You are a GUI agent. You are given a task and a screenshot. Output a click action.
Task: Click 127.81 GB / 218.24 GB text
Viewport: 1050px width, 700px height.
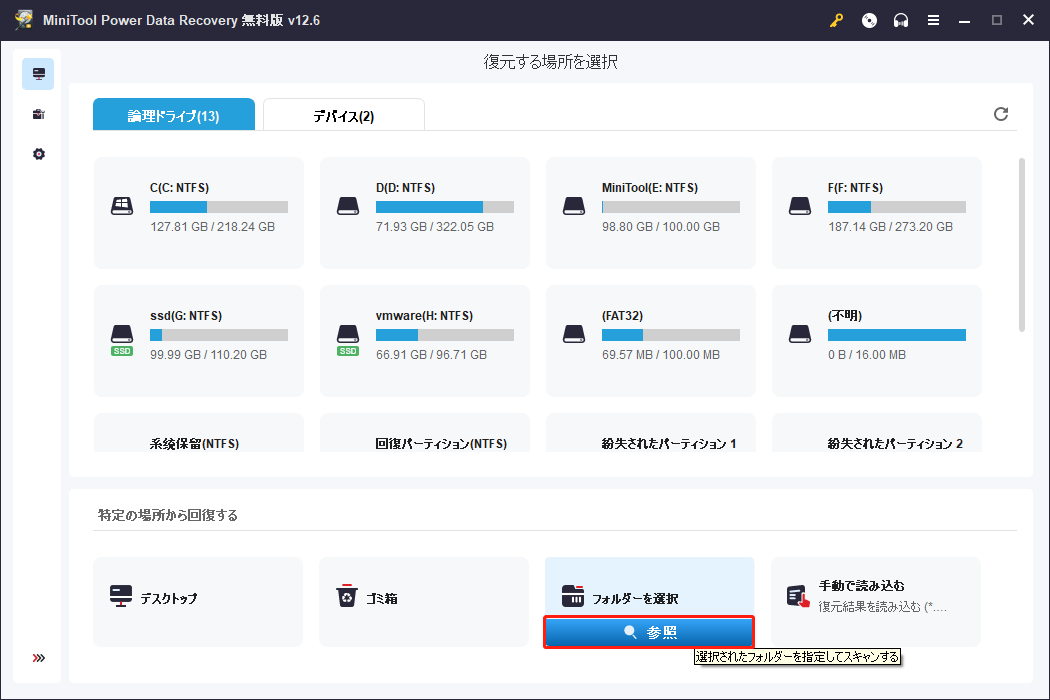point(212,226)
